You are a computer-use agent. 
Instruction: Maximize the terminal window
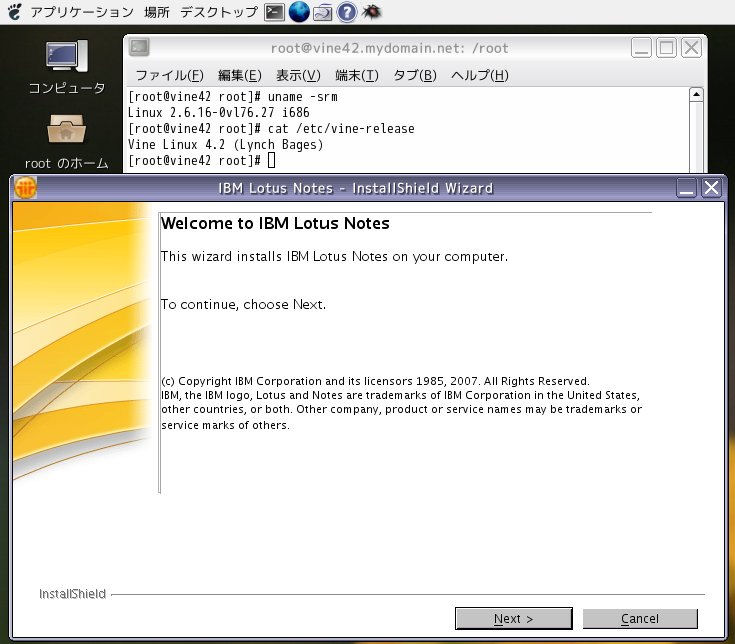coord(666,47)
